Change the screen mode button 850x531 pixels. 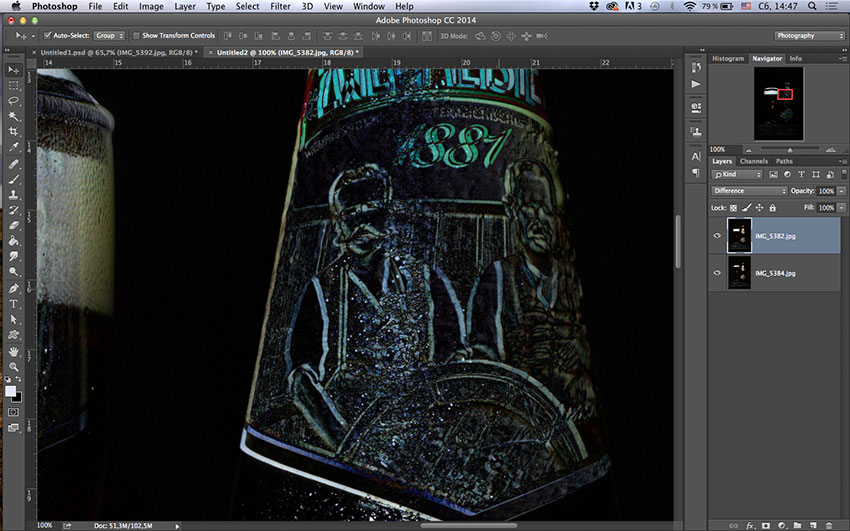tap(14, 428)
